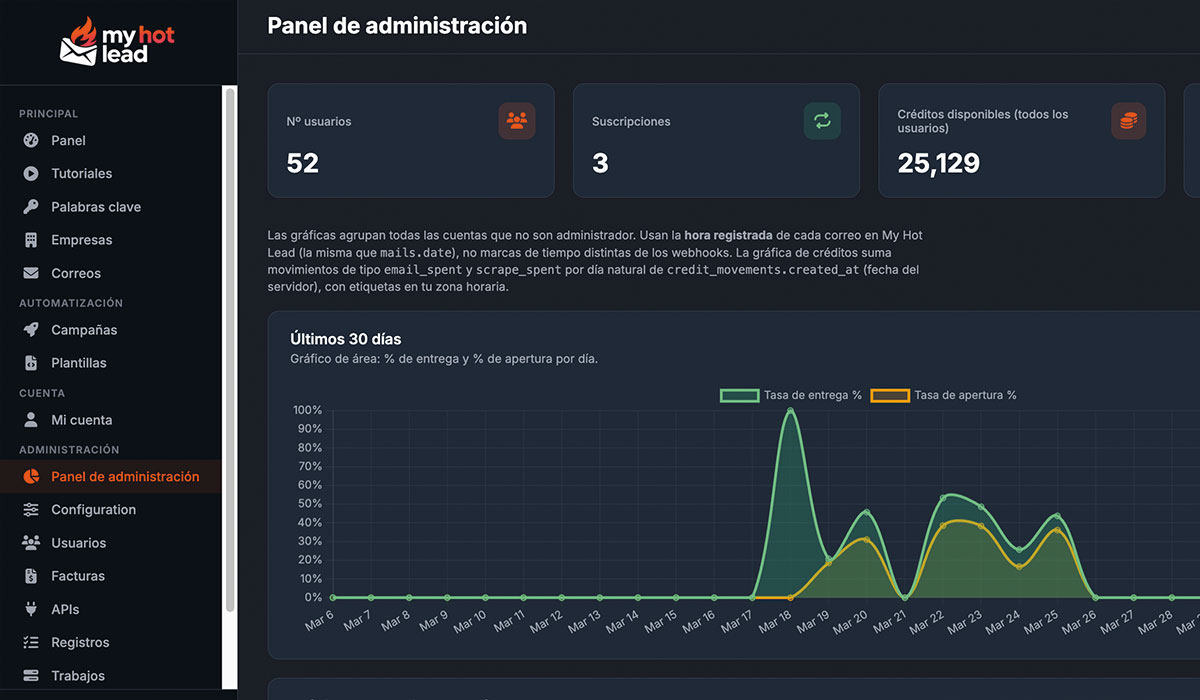The height and width of the screenshot is (700, 1200).
Task: Click the Mi cuenta user icon
Action: tap(31, 420)
